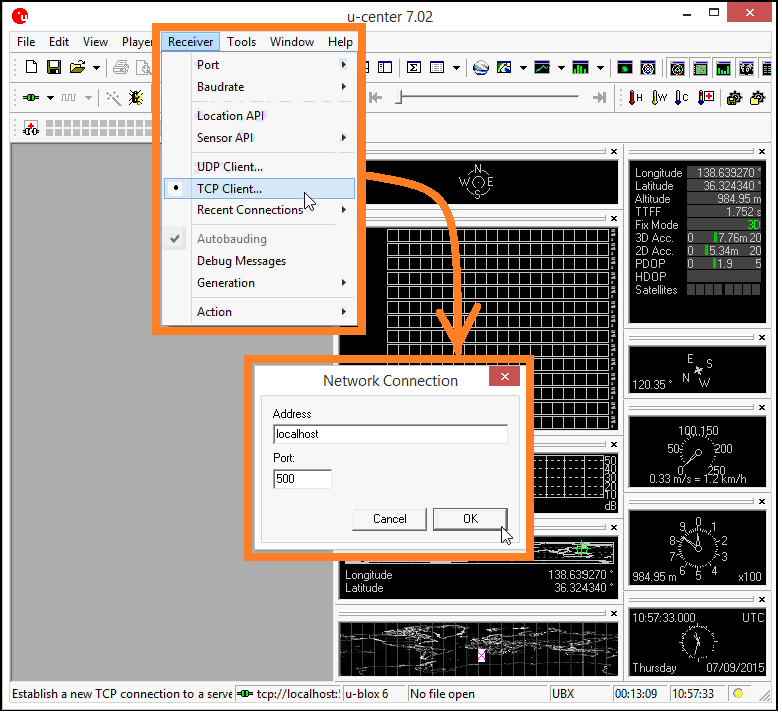The height and width of the screenshot is (714, 782).
Task: Click the New document icon
Action: pyautogui.click(x=31, y=68)
